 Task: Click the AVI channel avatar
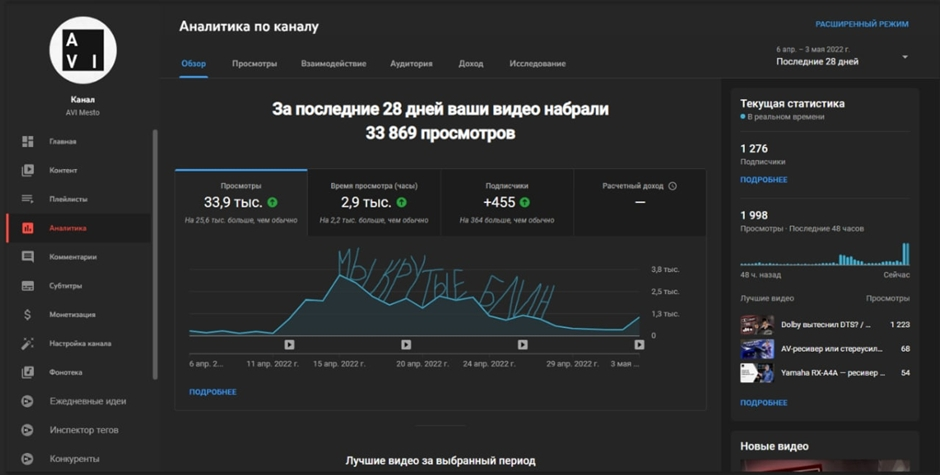(83, 50)
